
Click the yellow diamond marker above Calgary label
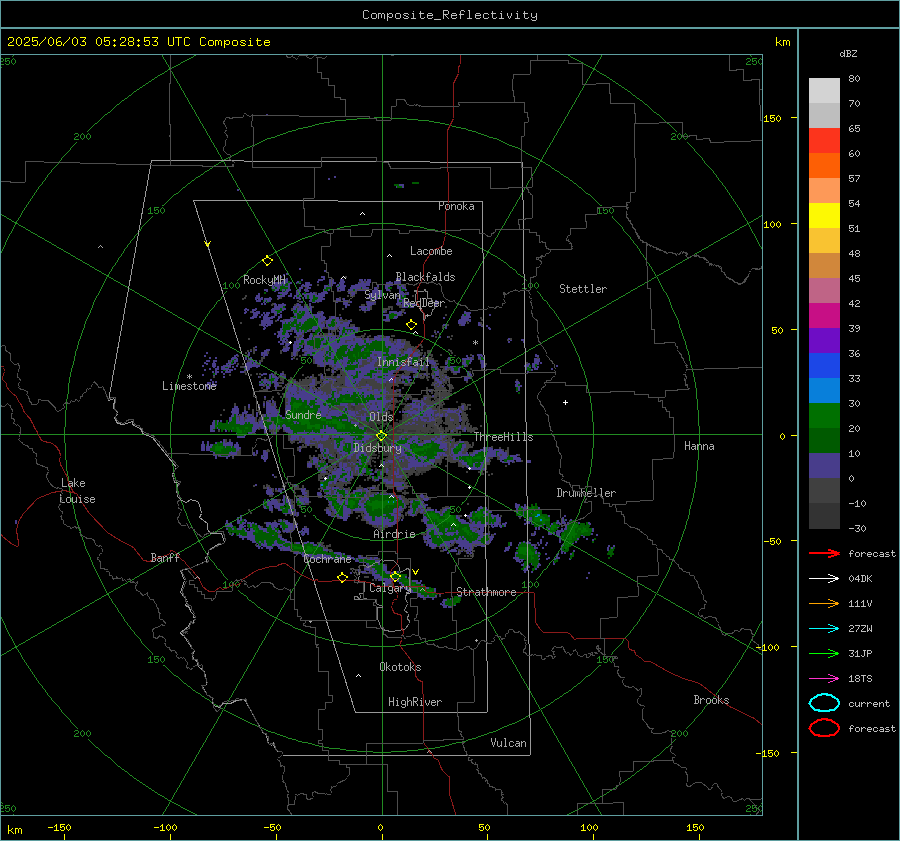coord(395,576)
